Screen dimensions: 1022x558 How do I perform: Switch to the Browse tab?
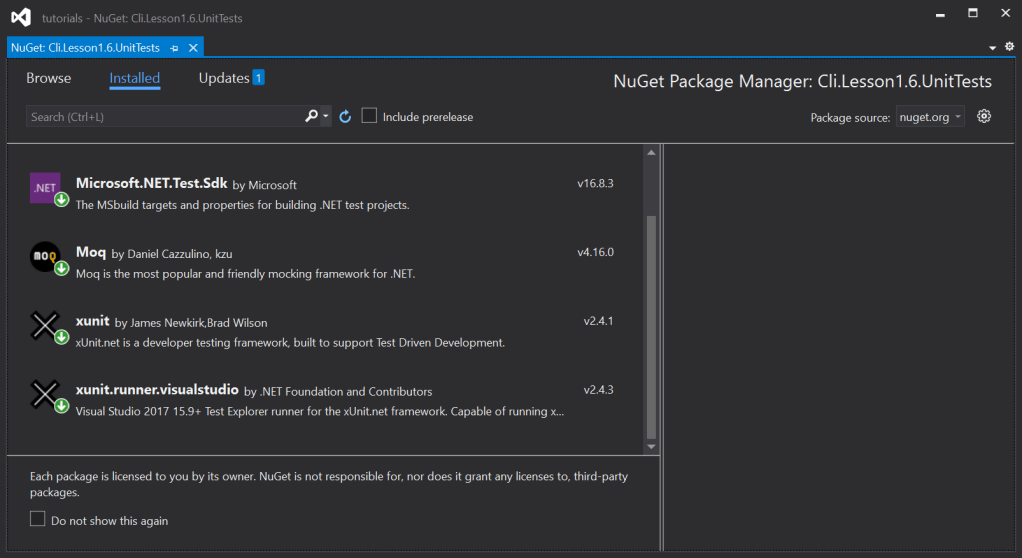pyautogui.click(x=49, y=78)
